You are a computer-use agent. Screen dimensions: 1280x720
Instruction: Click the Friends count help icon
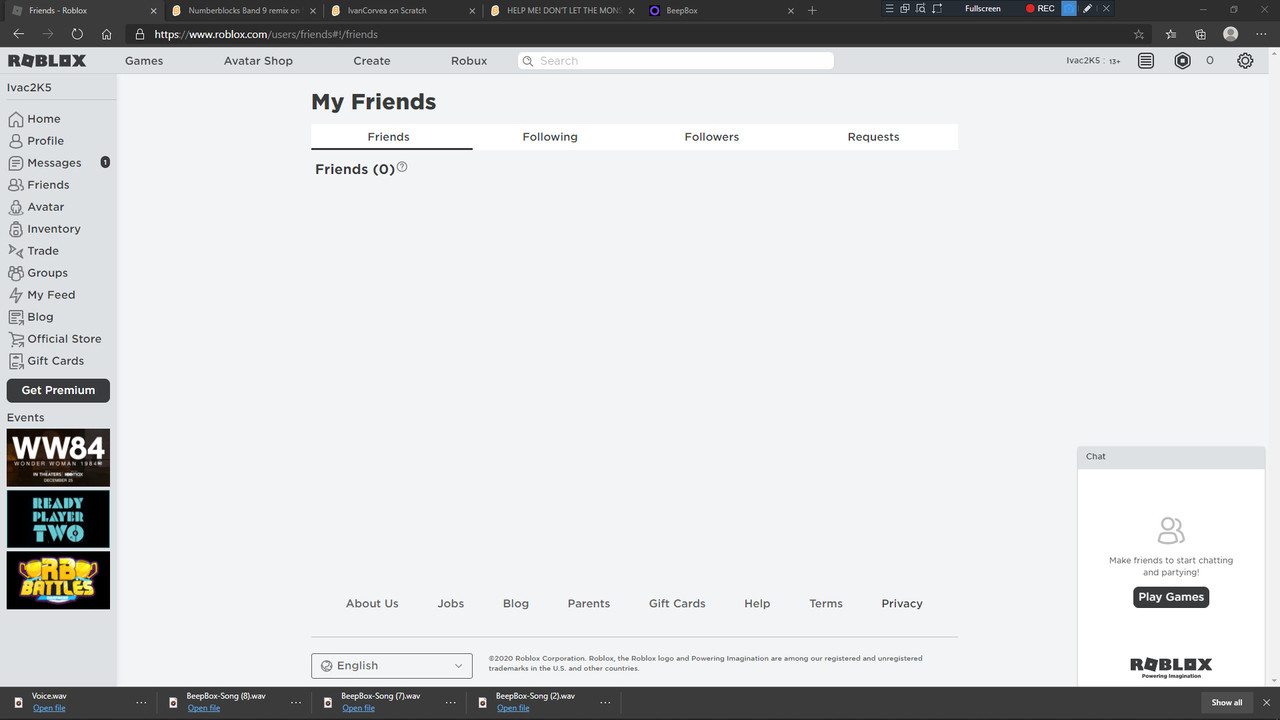[x=402, y=167]
